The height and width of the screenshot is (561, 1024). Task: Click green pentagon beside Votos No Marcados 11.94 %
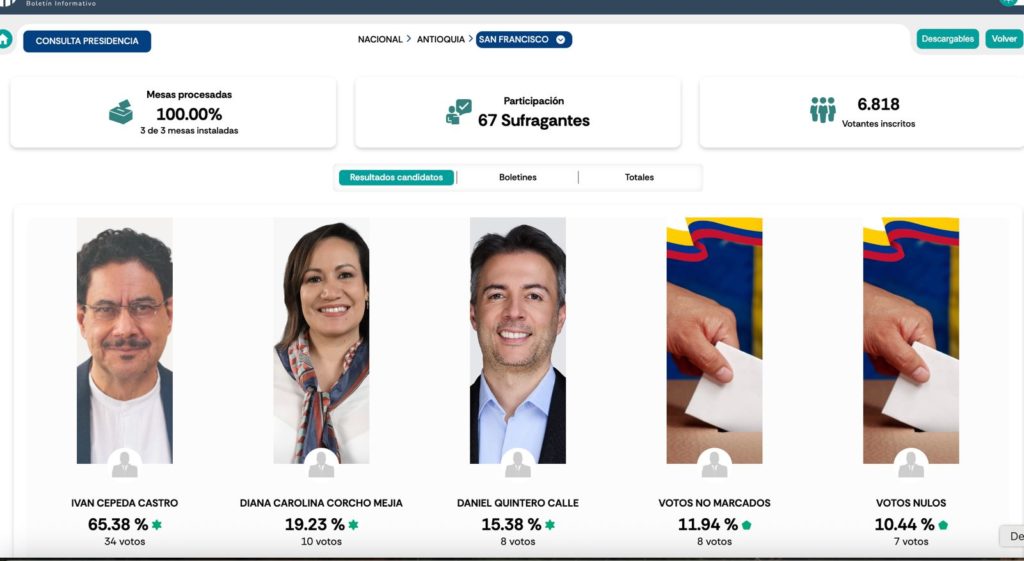(746, 524)
